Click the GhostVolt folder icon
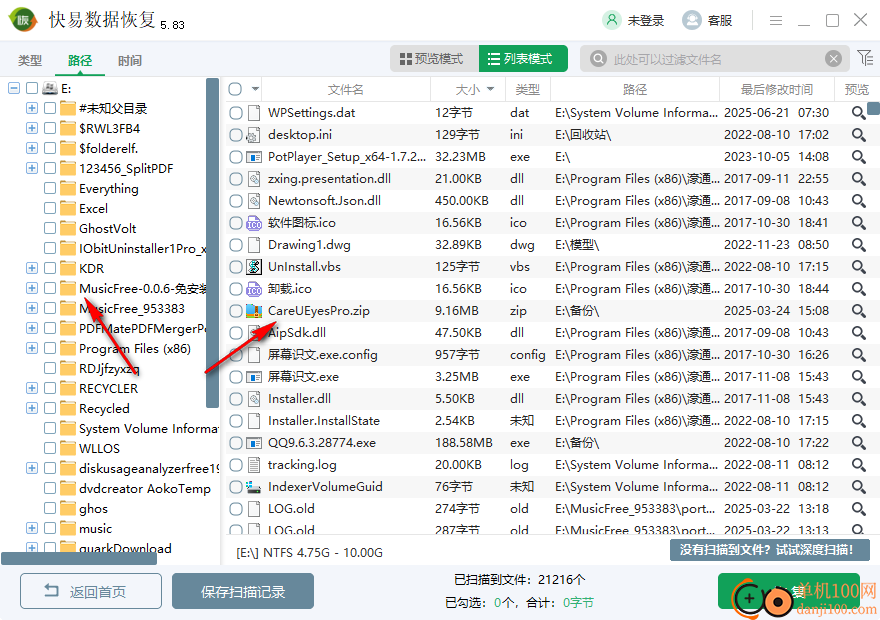Viewport: 880px width, 620px height. tap(68, 228)
